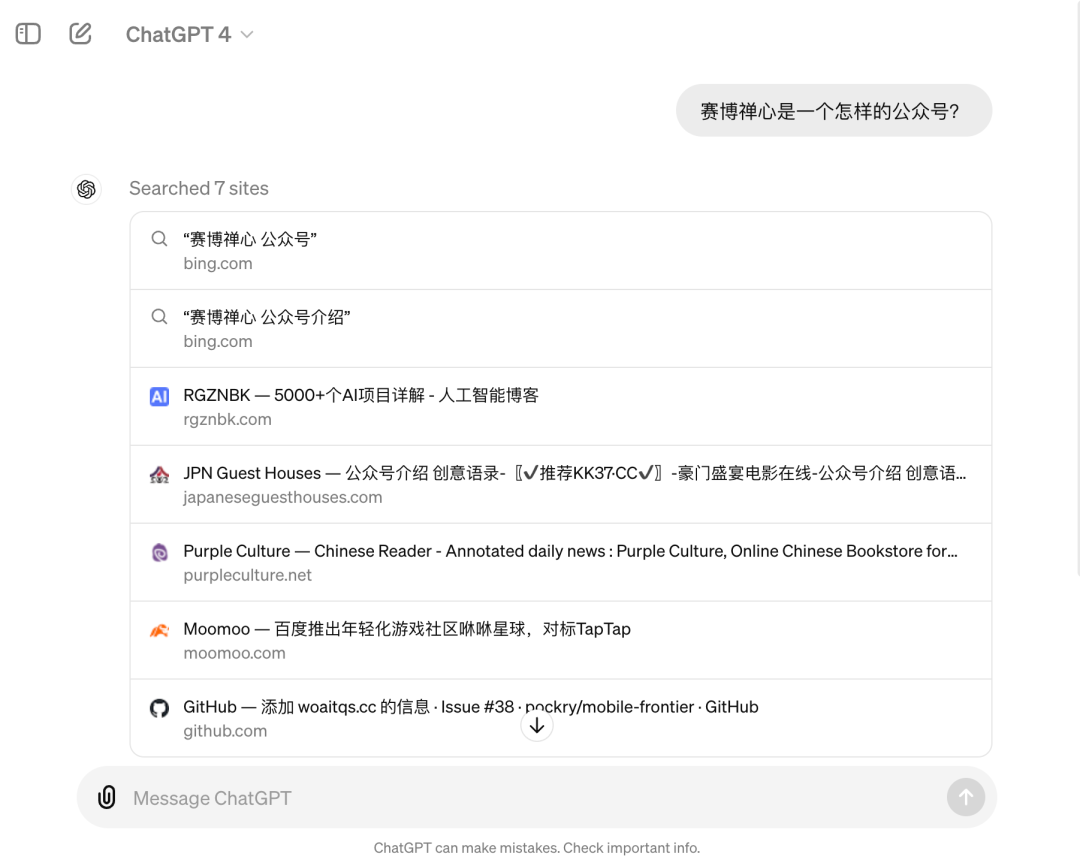Click the moomoo.com domain text

(234, 652)
